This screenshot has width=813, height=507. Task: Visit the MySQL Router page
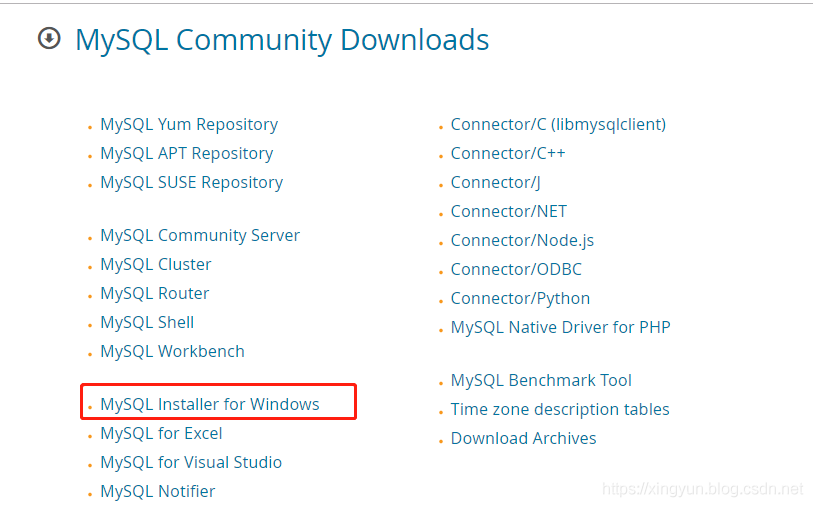tap(155, 294)
